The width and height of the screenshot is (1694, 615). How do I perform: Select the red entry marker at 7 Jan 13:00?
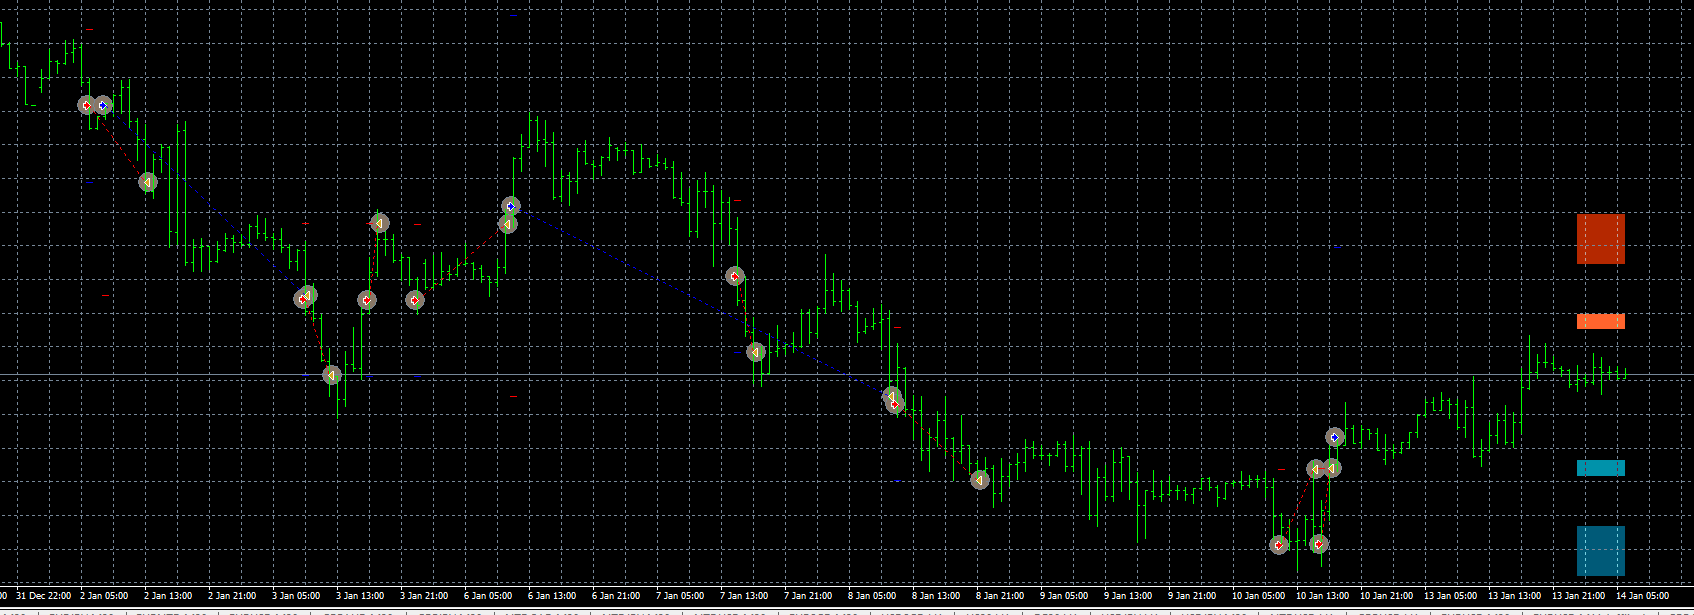(x=735, y=276)
